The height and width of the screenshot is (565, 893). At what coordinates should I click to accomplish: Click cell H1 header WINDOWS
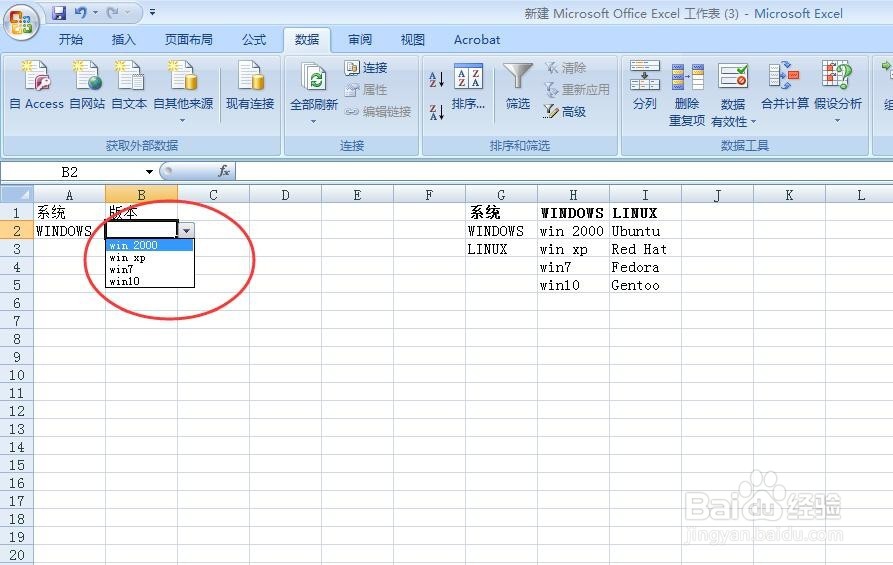click(x=573, y=212)
